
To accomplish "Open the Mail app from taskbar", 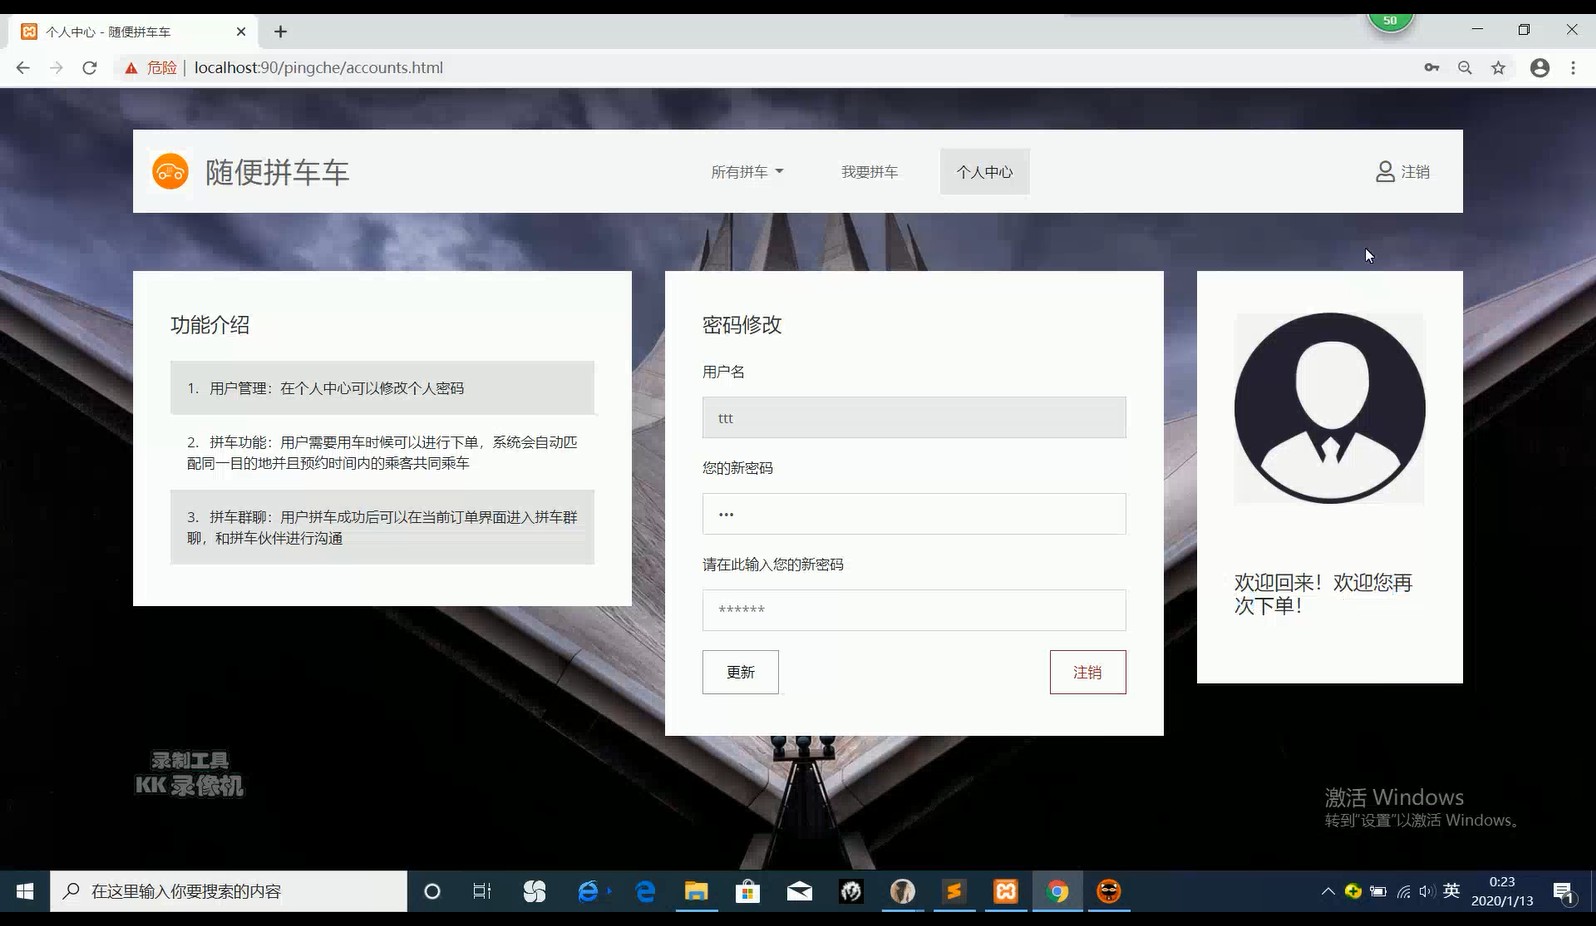I will (800, 891).
